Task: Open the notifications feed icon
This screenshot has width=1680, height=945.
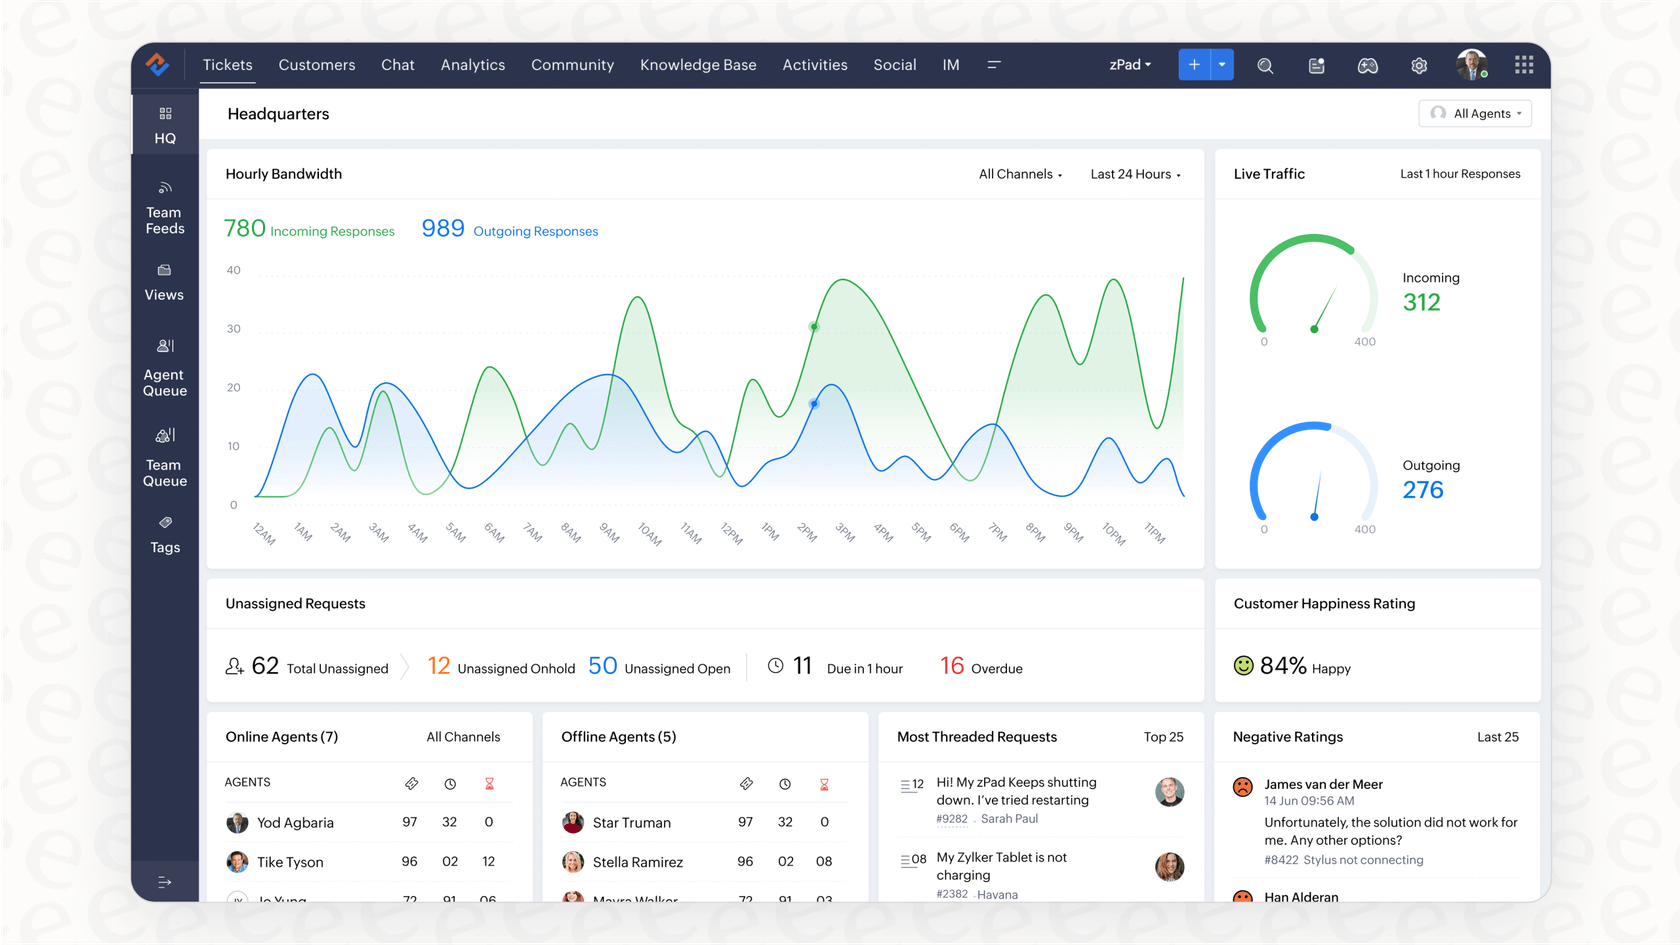Action: point(1316,65)
